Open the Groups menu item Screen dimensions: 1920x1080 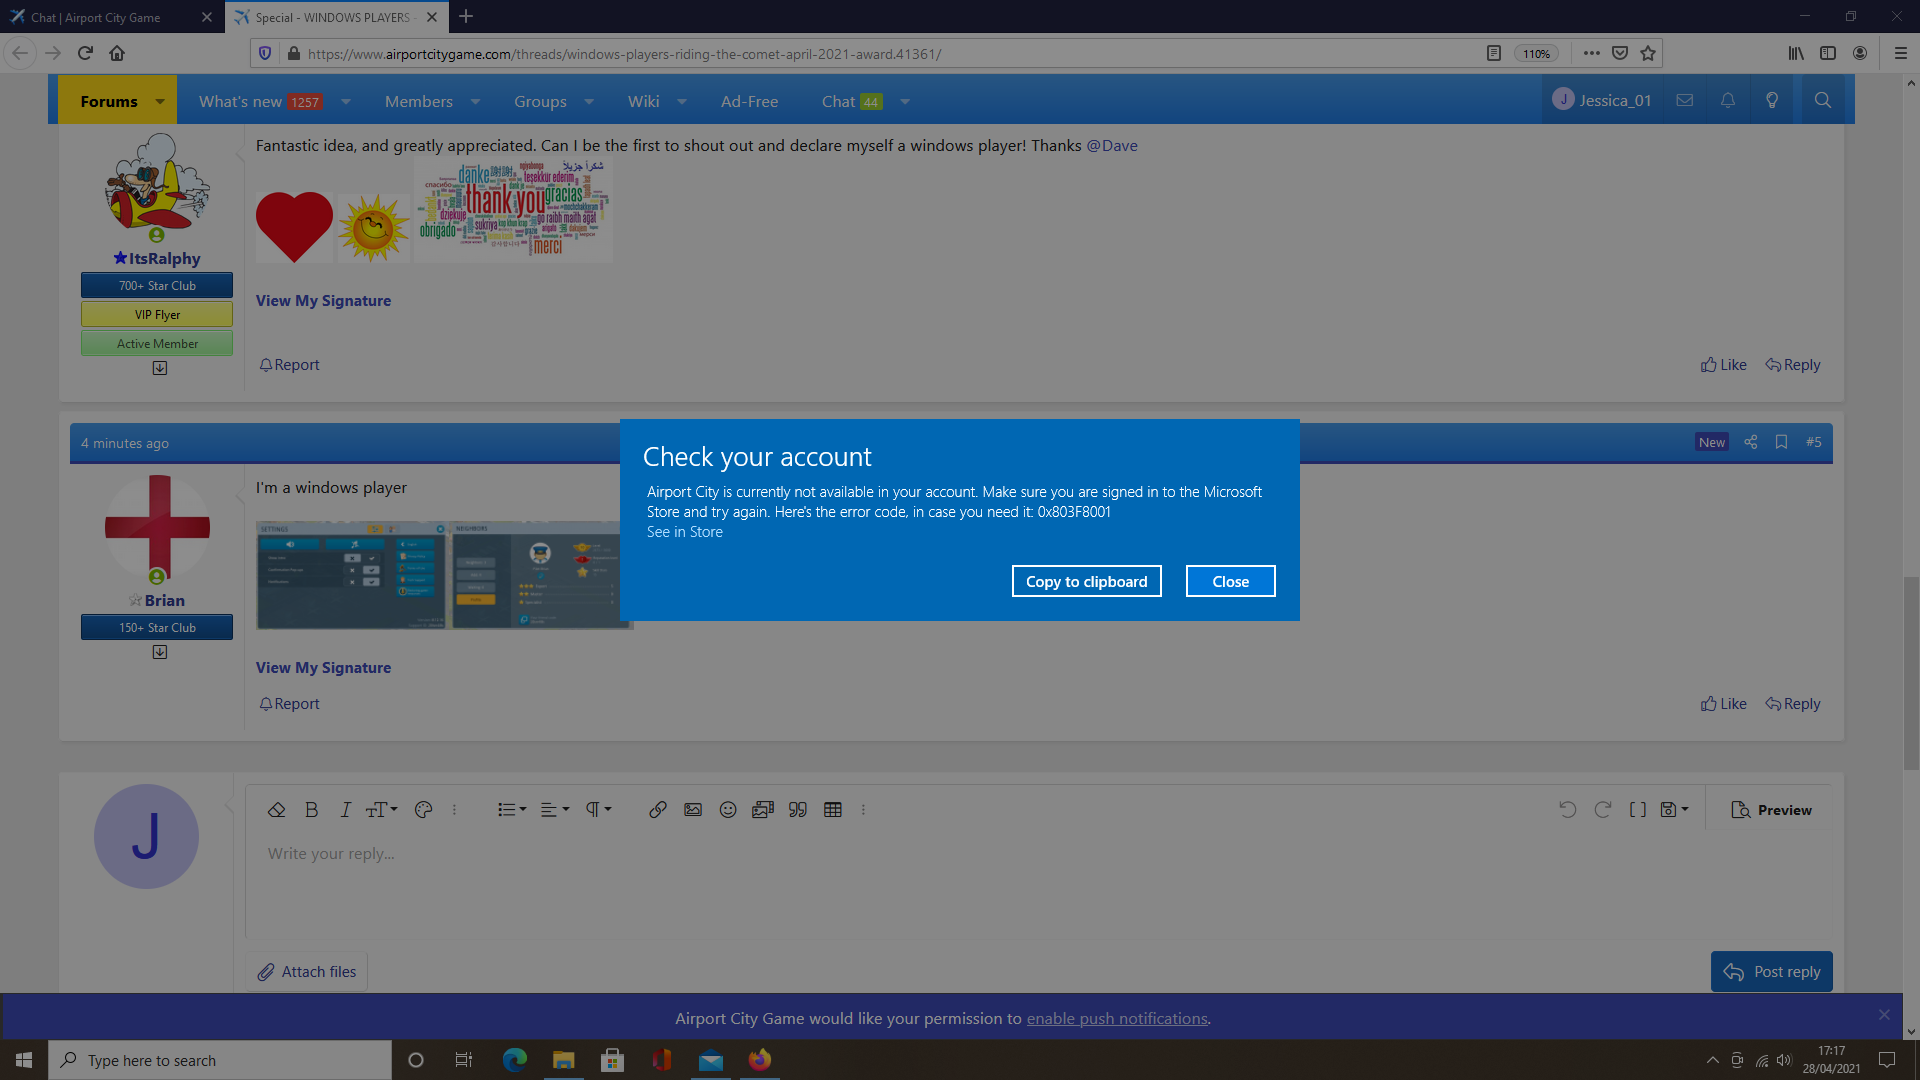540,102
